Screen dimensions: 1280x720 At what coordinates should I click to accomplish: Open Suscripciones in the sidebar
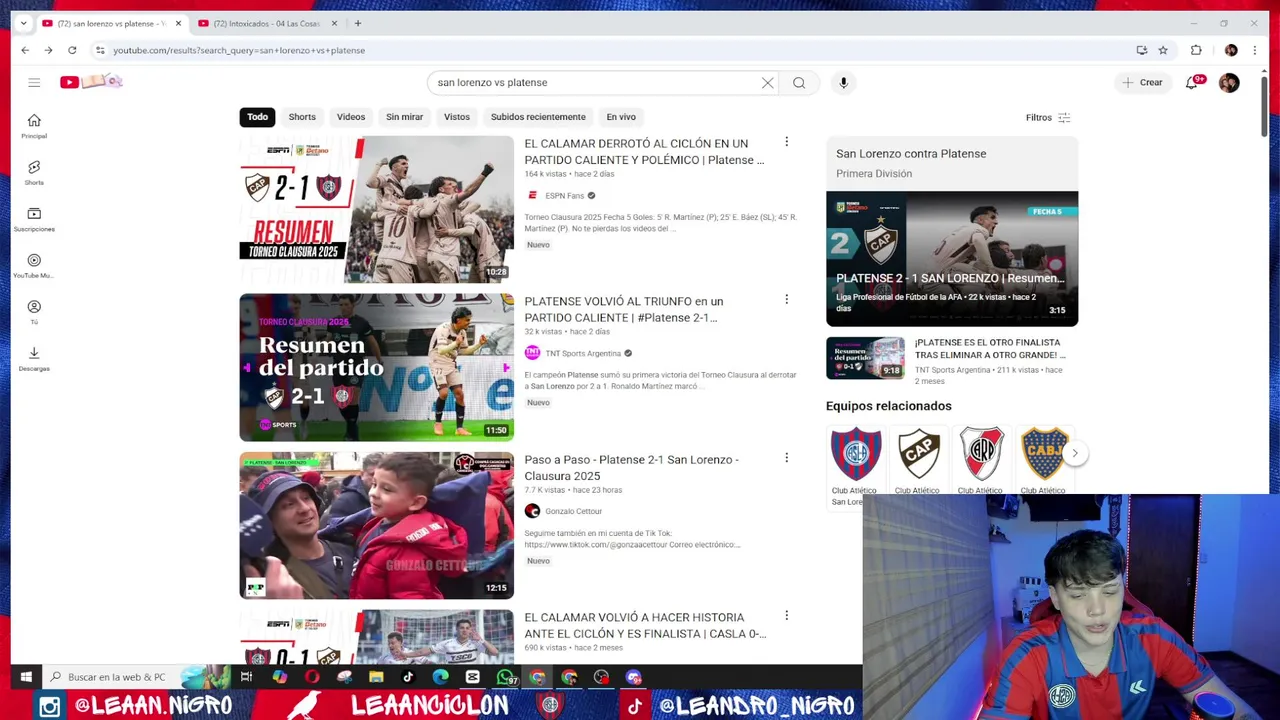click(34, 219)
